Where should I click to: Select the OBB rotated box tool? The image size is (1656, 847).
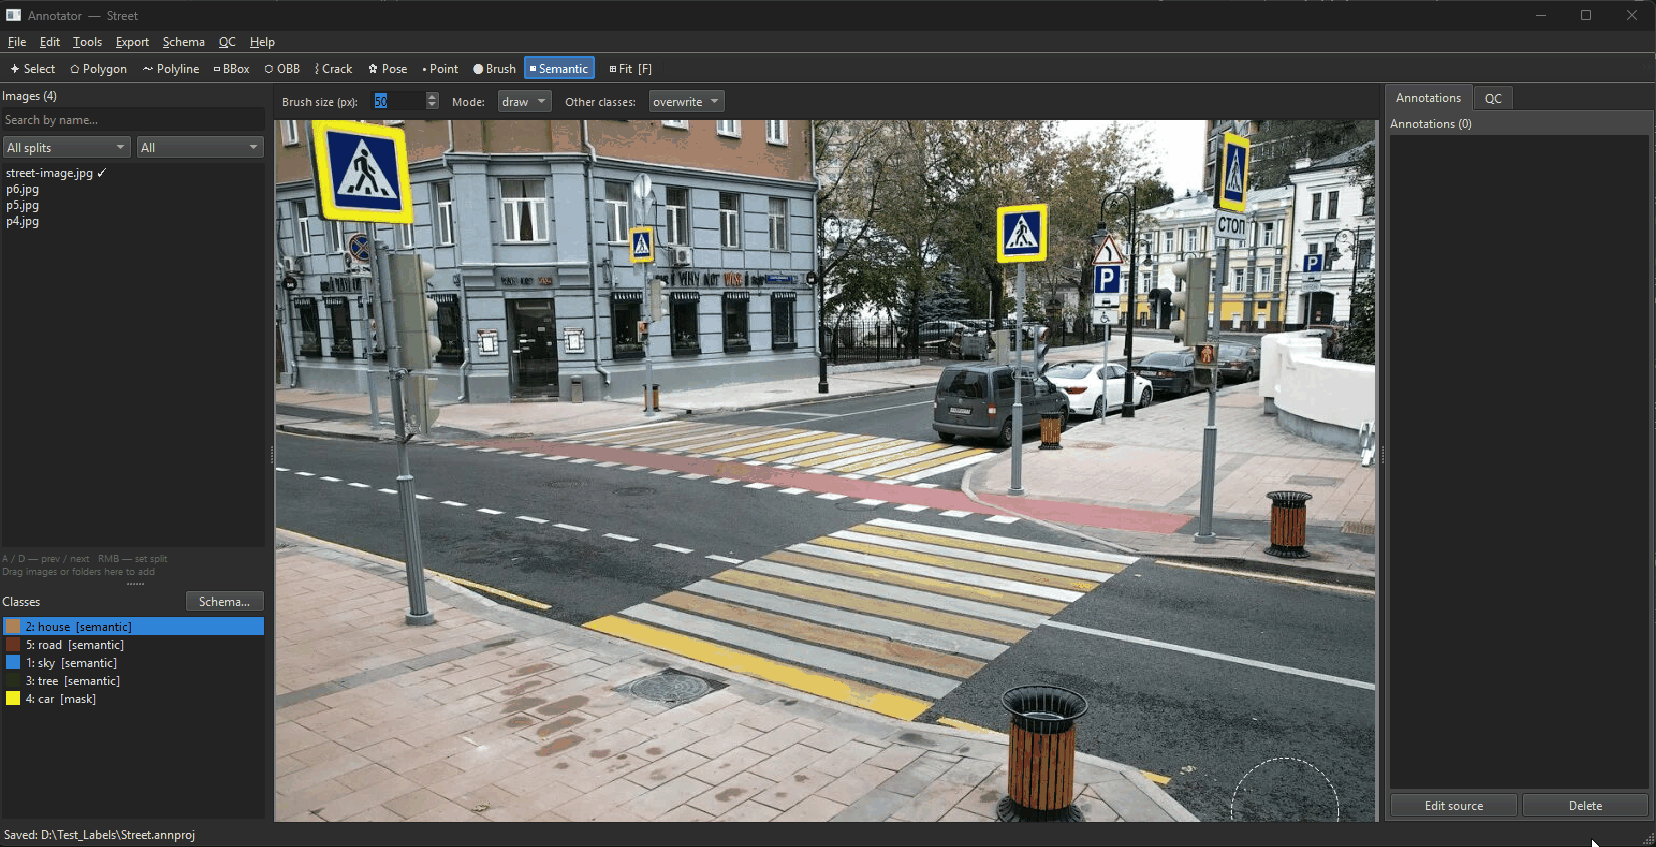282,69
